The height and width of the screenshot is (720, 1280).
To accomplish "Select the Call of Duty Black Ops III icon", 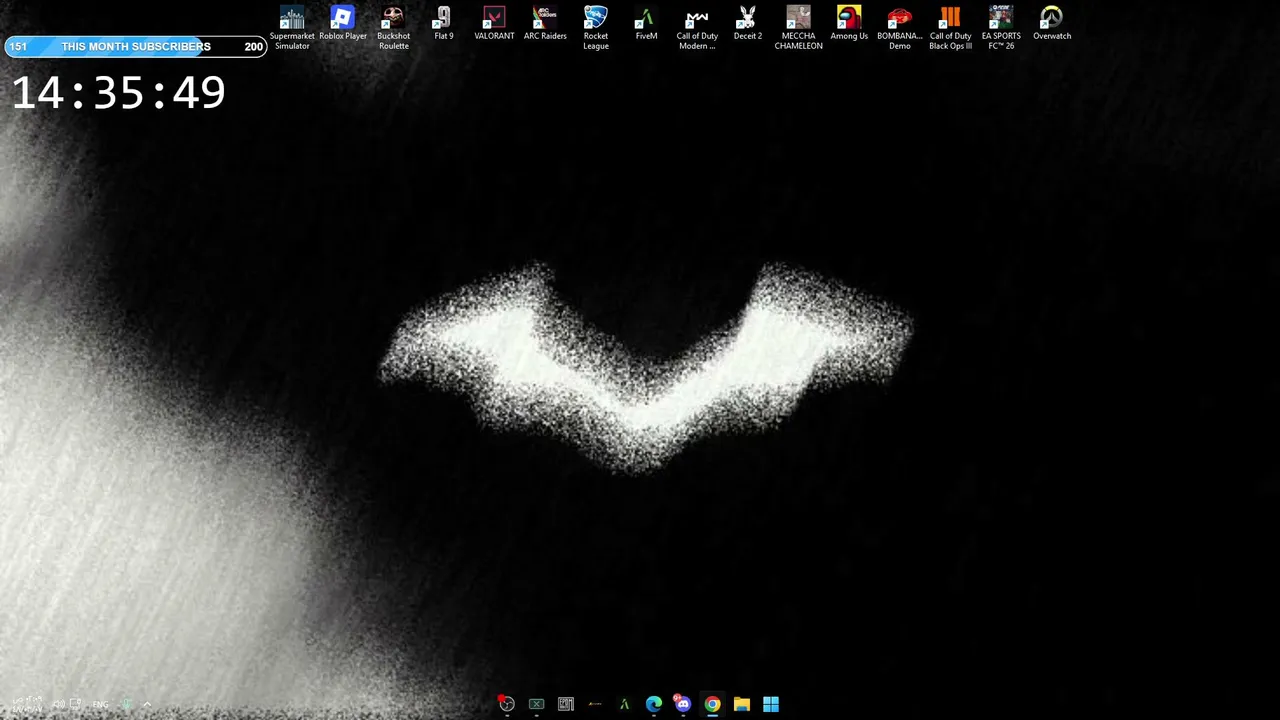I will 950,28.
